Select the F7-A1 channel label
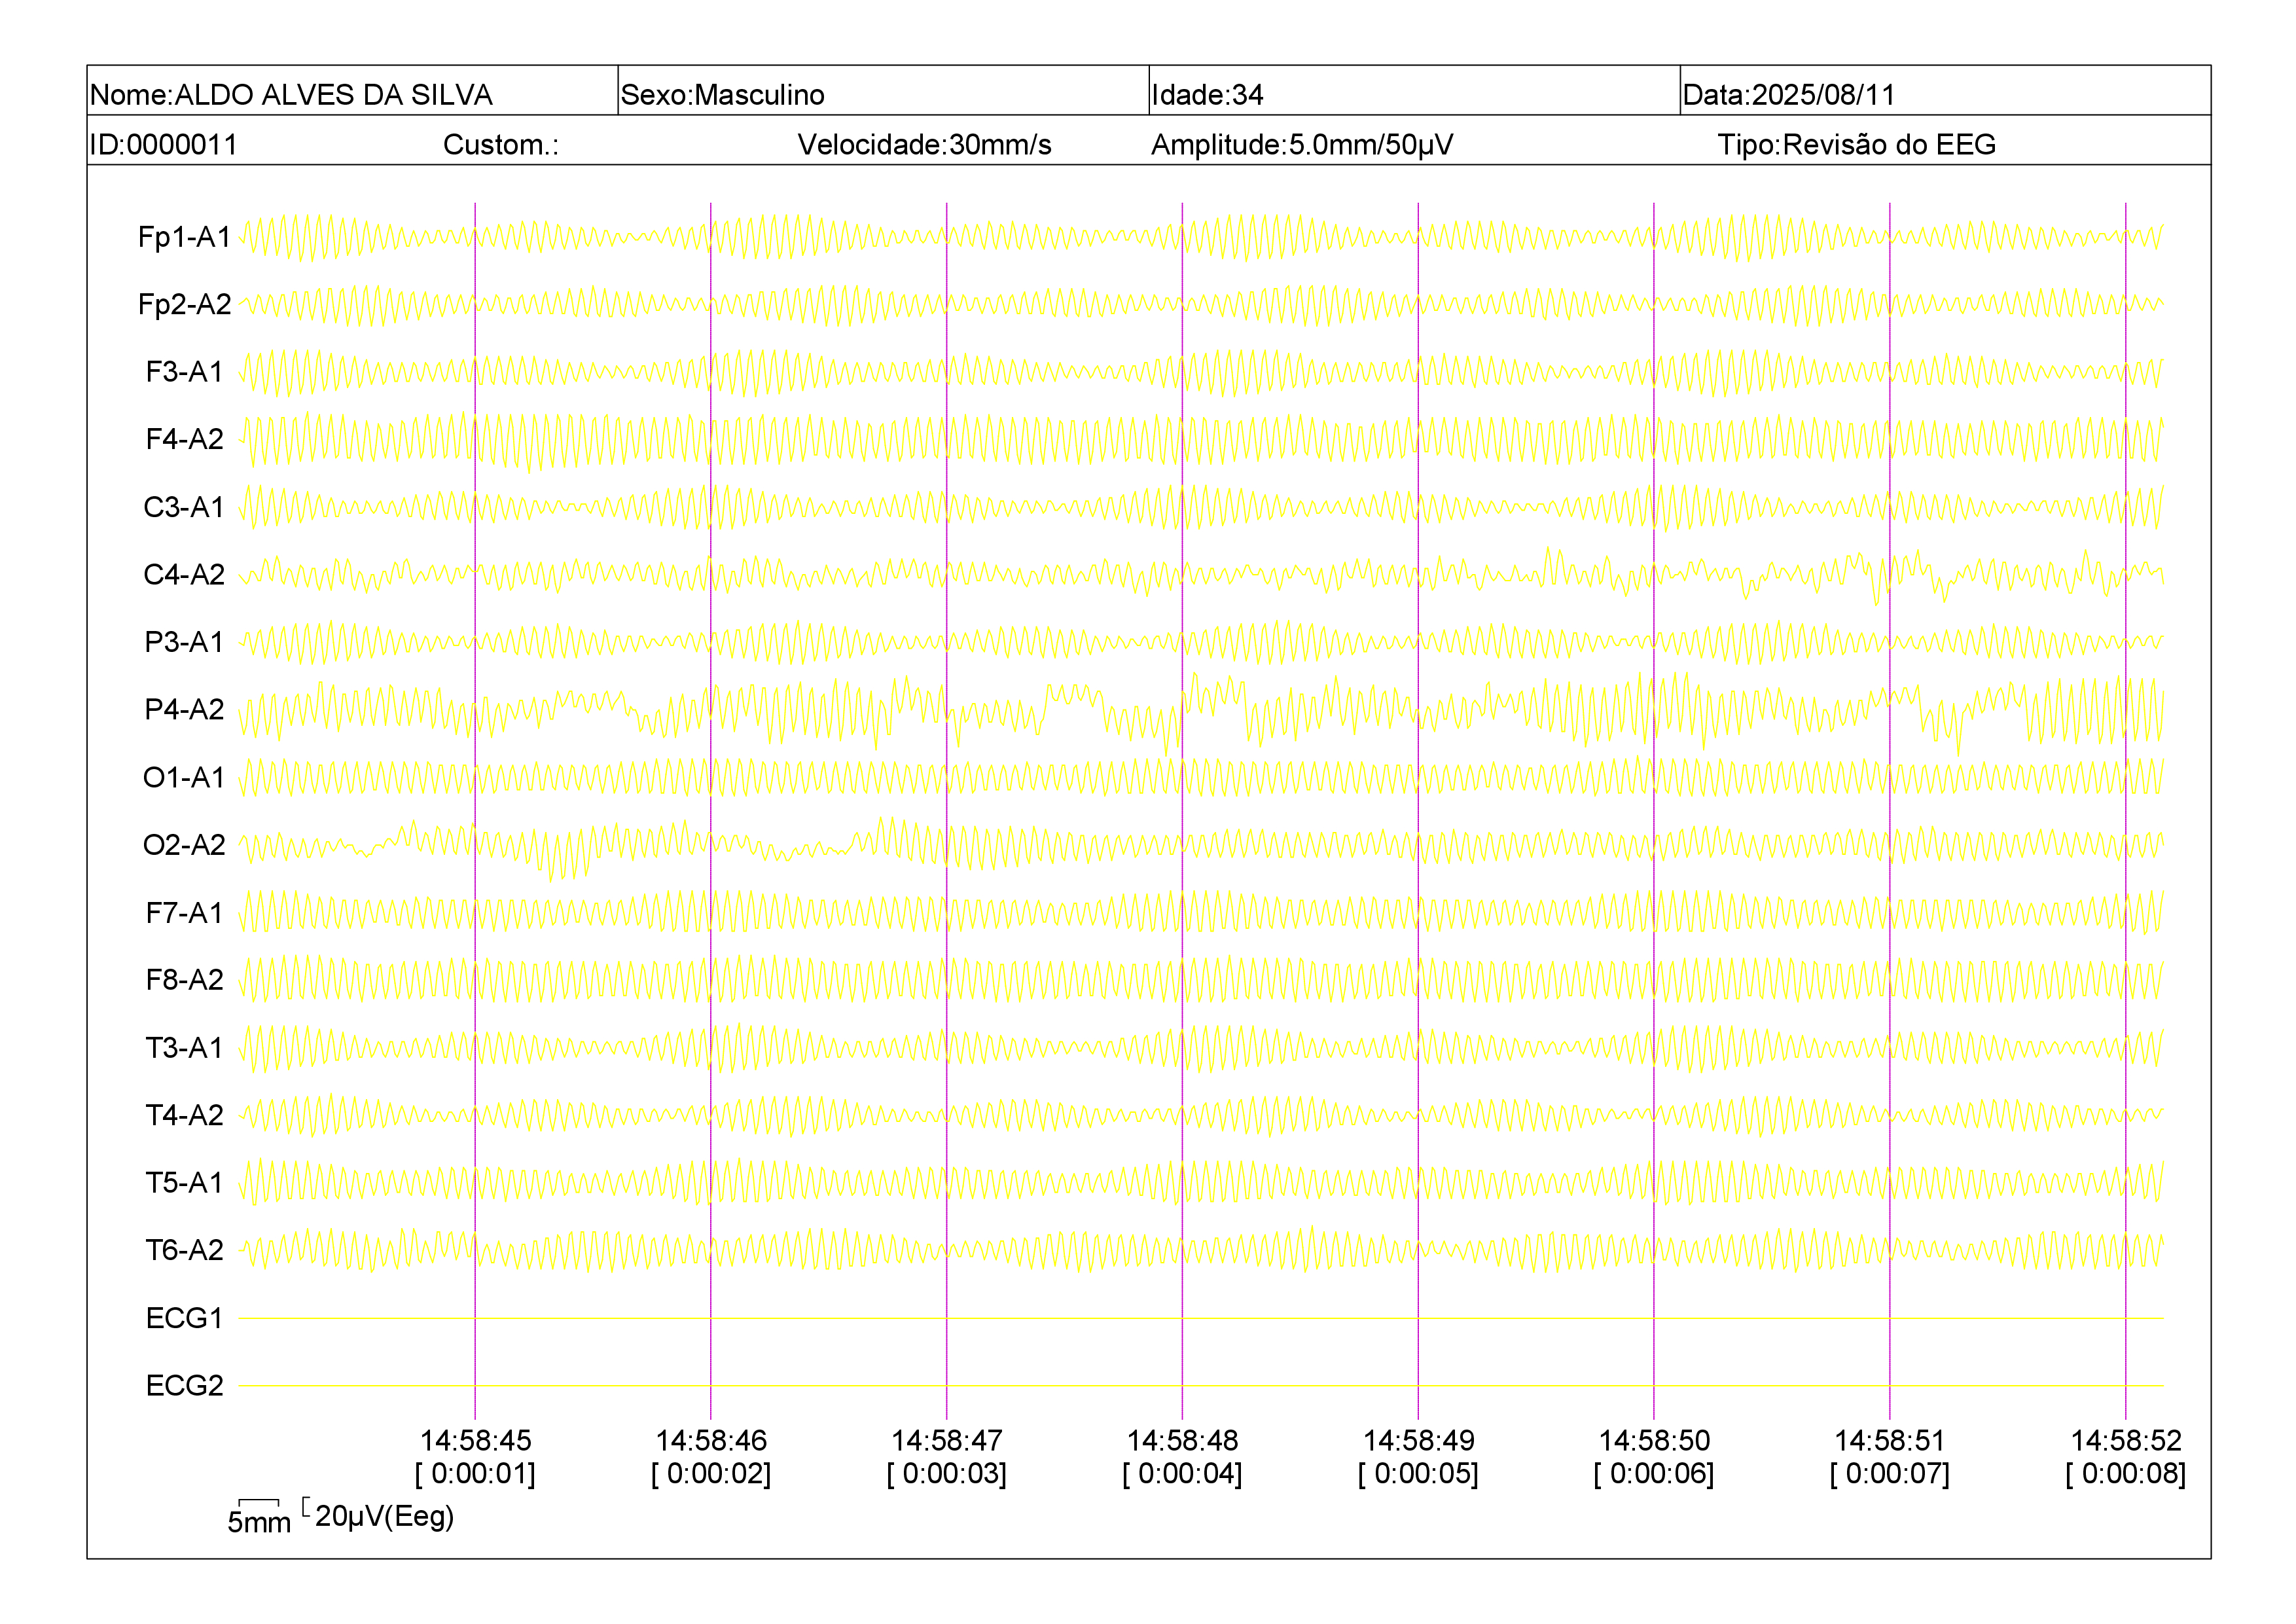 (184, 912)
